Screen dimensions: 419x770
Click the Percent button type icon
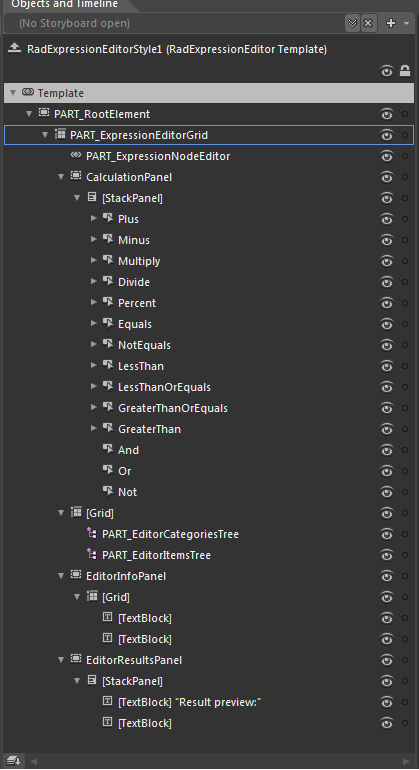[x=108, y=302]
